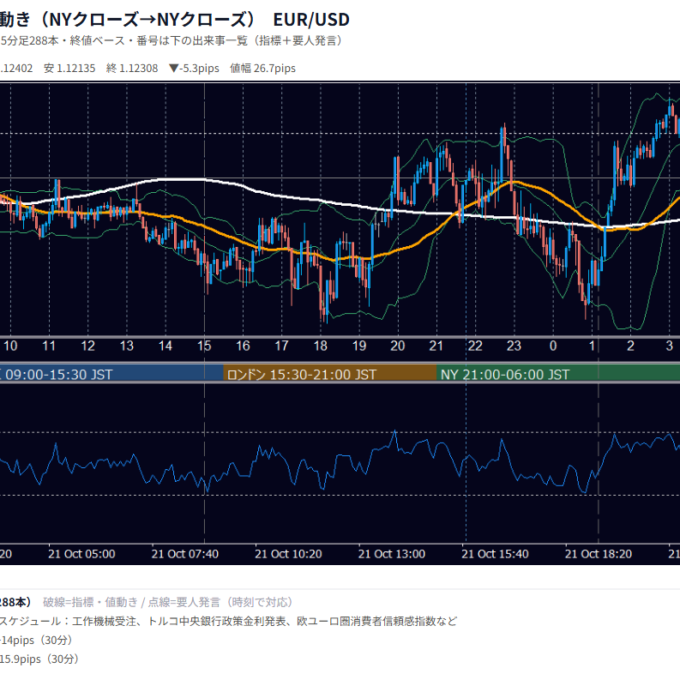Select the ▼-5.3pips change value
680x680 pixels.
[194, 68]
